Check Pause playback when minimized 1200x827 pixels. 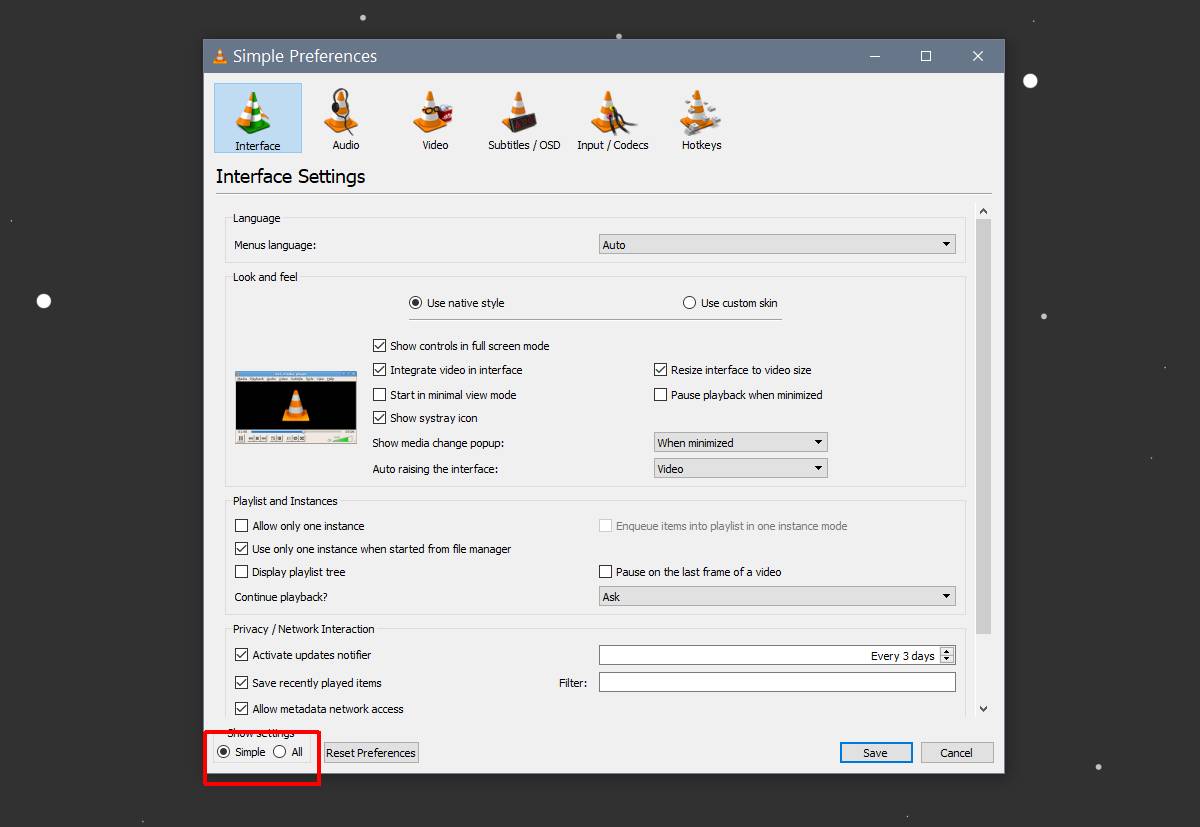point(660,394)
